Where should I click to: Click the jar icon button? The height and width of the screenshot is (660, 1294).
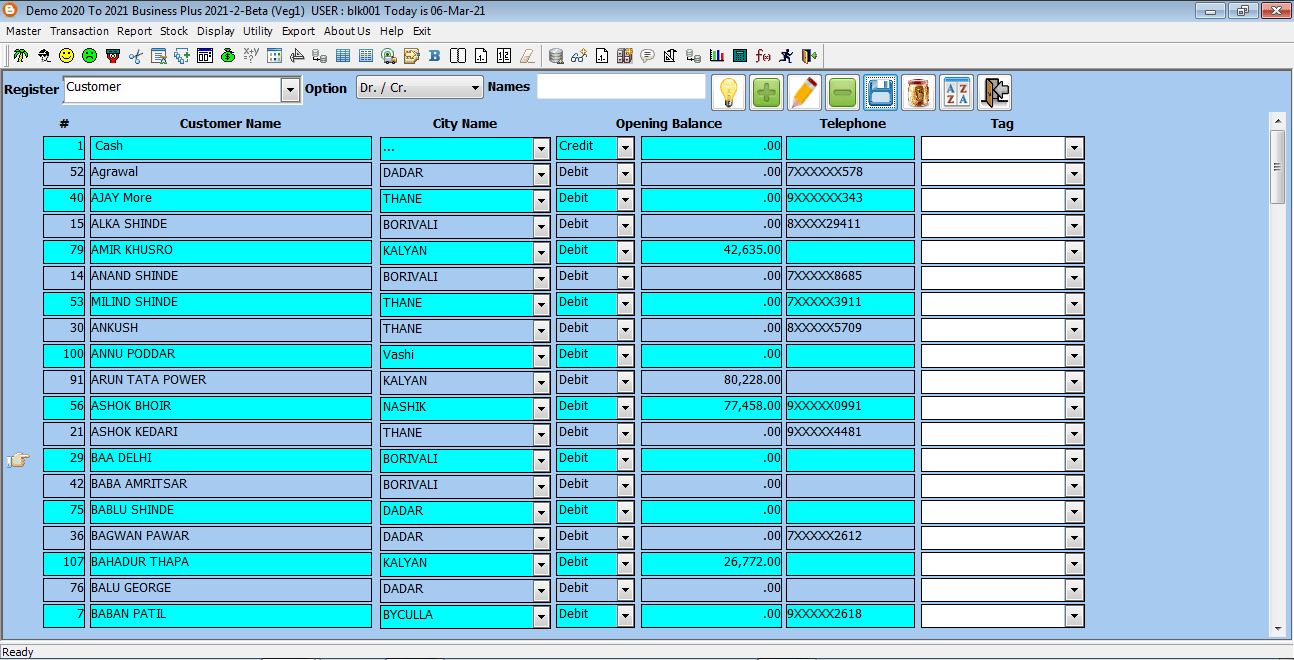[x=918, y=93]
